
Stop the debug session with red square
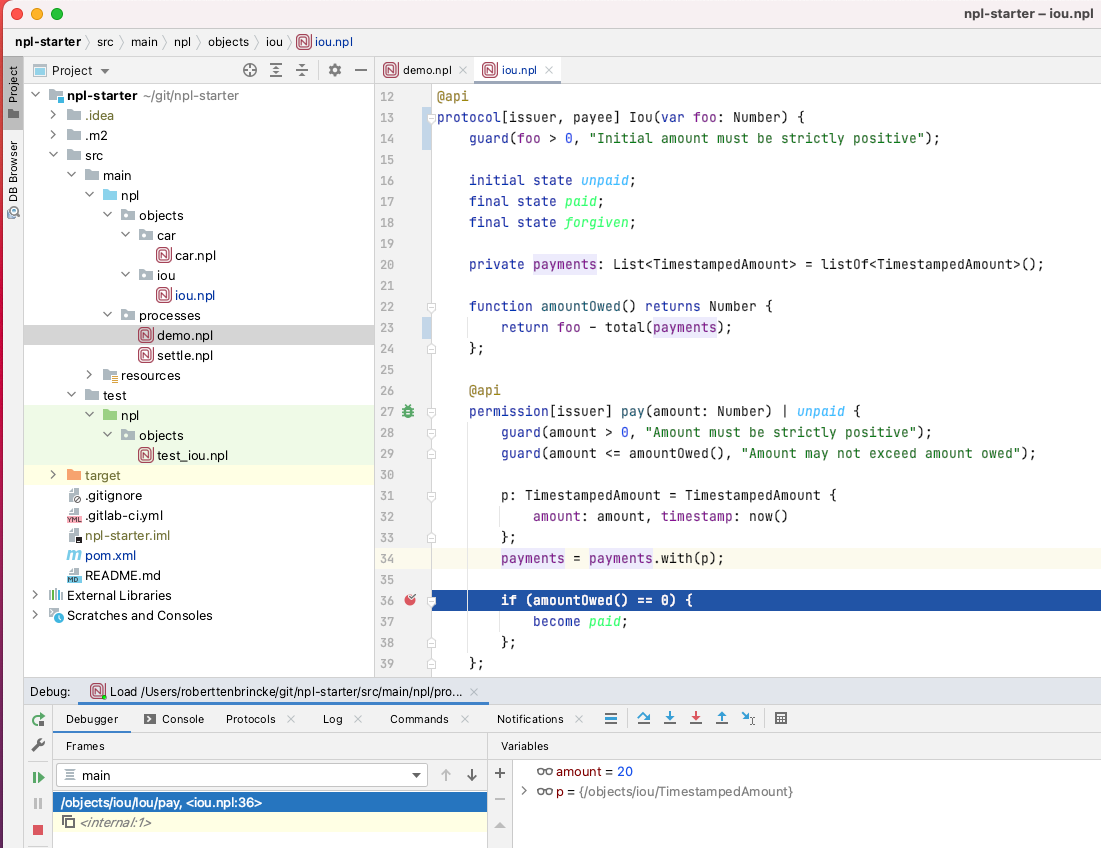coord(38,830)
